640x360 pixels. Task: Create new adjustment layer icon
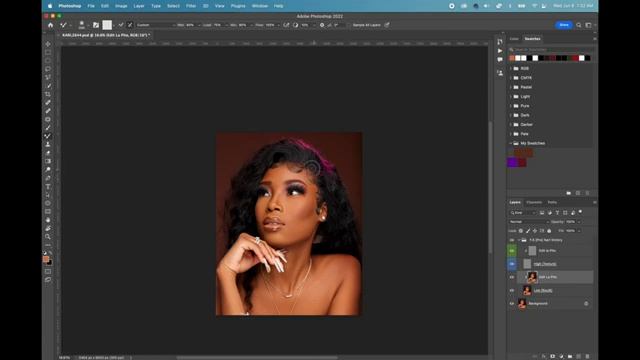pyautogui.click(x=562, y=356)
